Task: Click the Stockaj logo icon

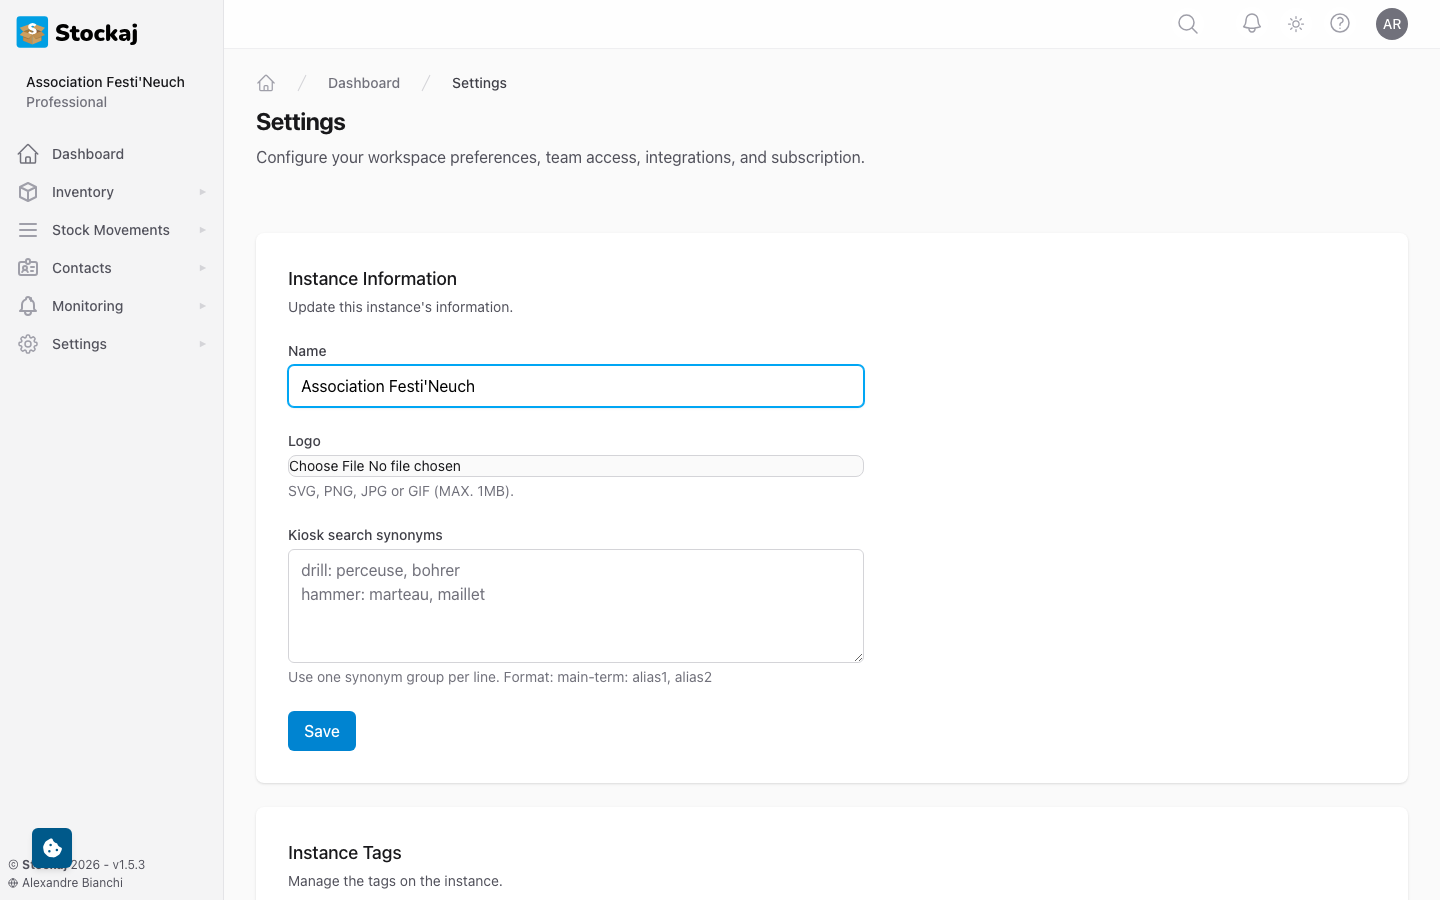Action: click(x=32, y=32)
